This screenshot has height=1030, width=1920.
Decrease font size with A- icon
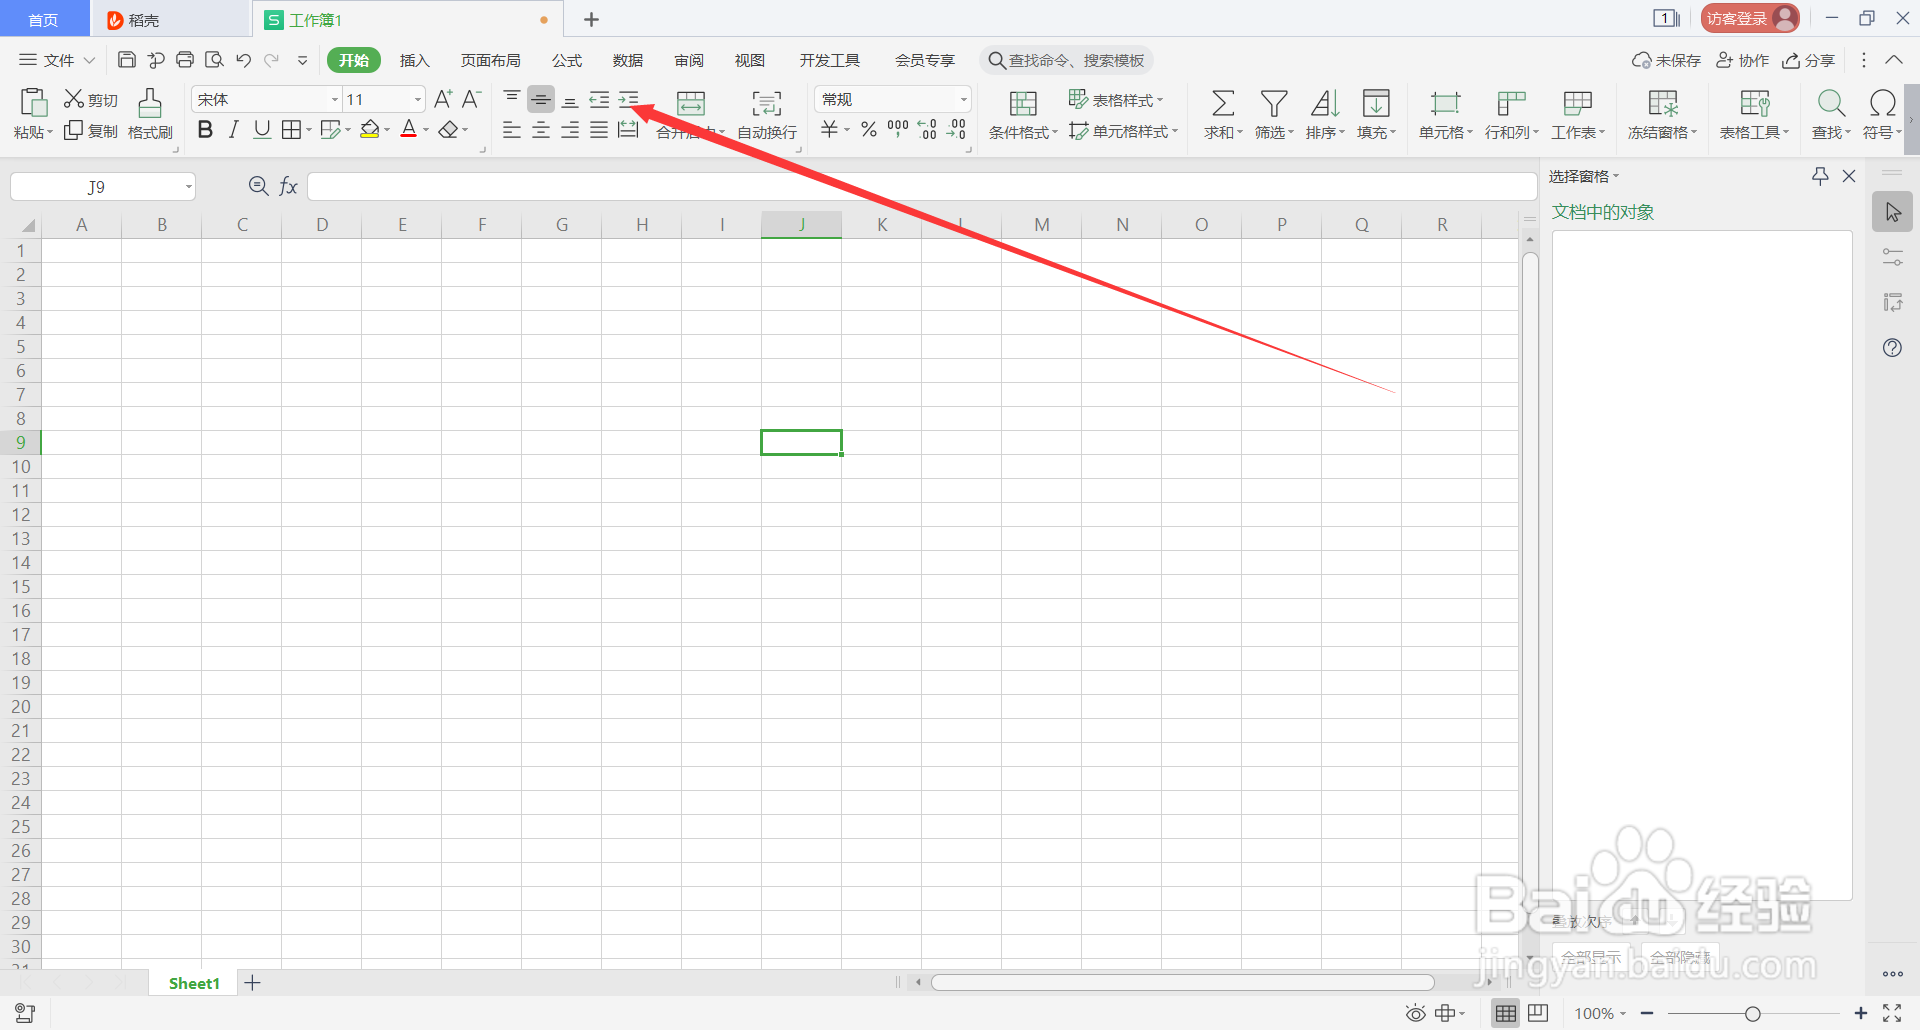click(472, 98)
